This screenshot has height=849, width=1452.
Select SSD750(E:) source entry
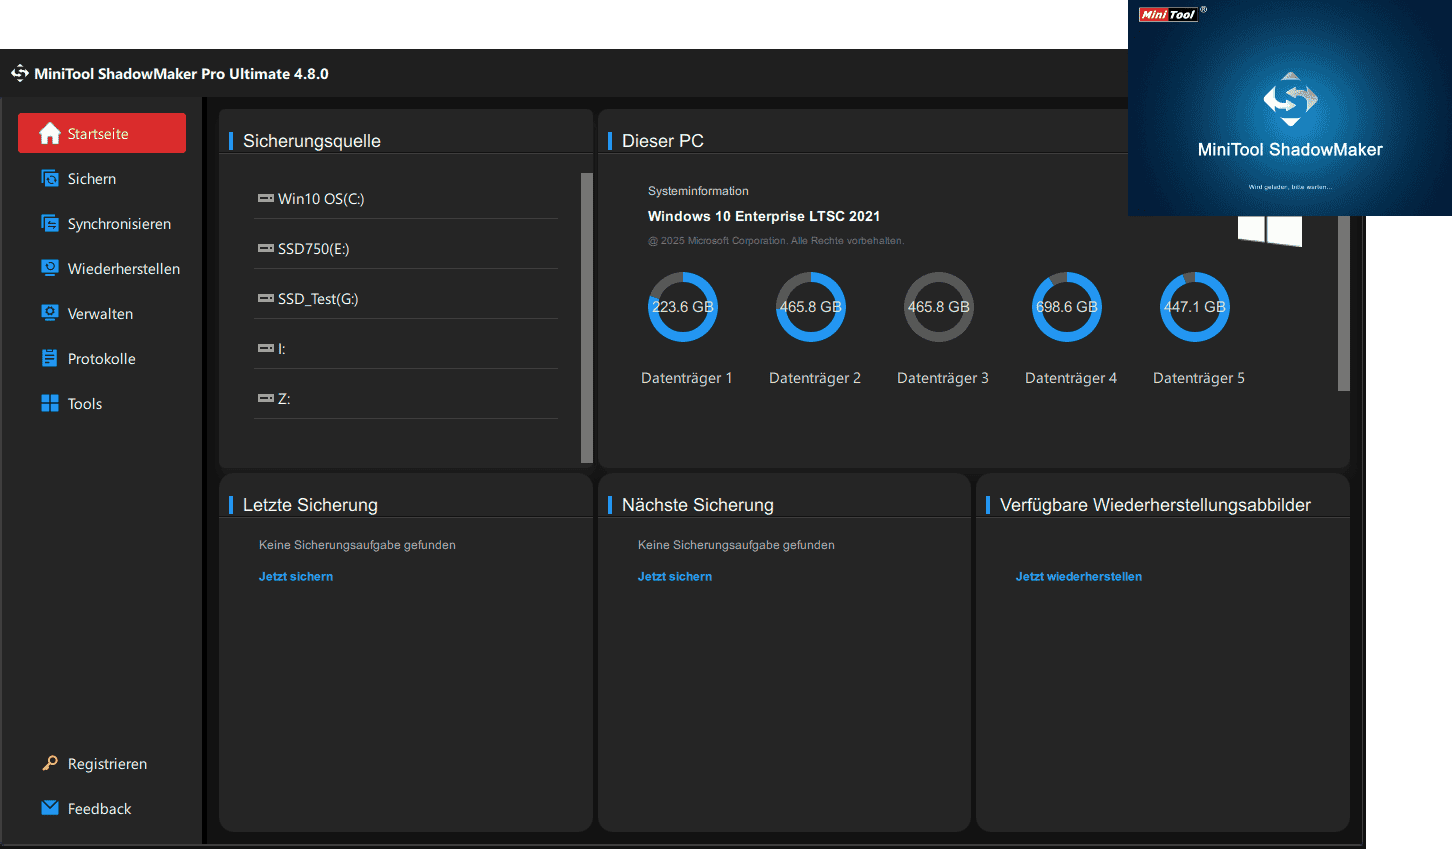click(406, 248)
